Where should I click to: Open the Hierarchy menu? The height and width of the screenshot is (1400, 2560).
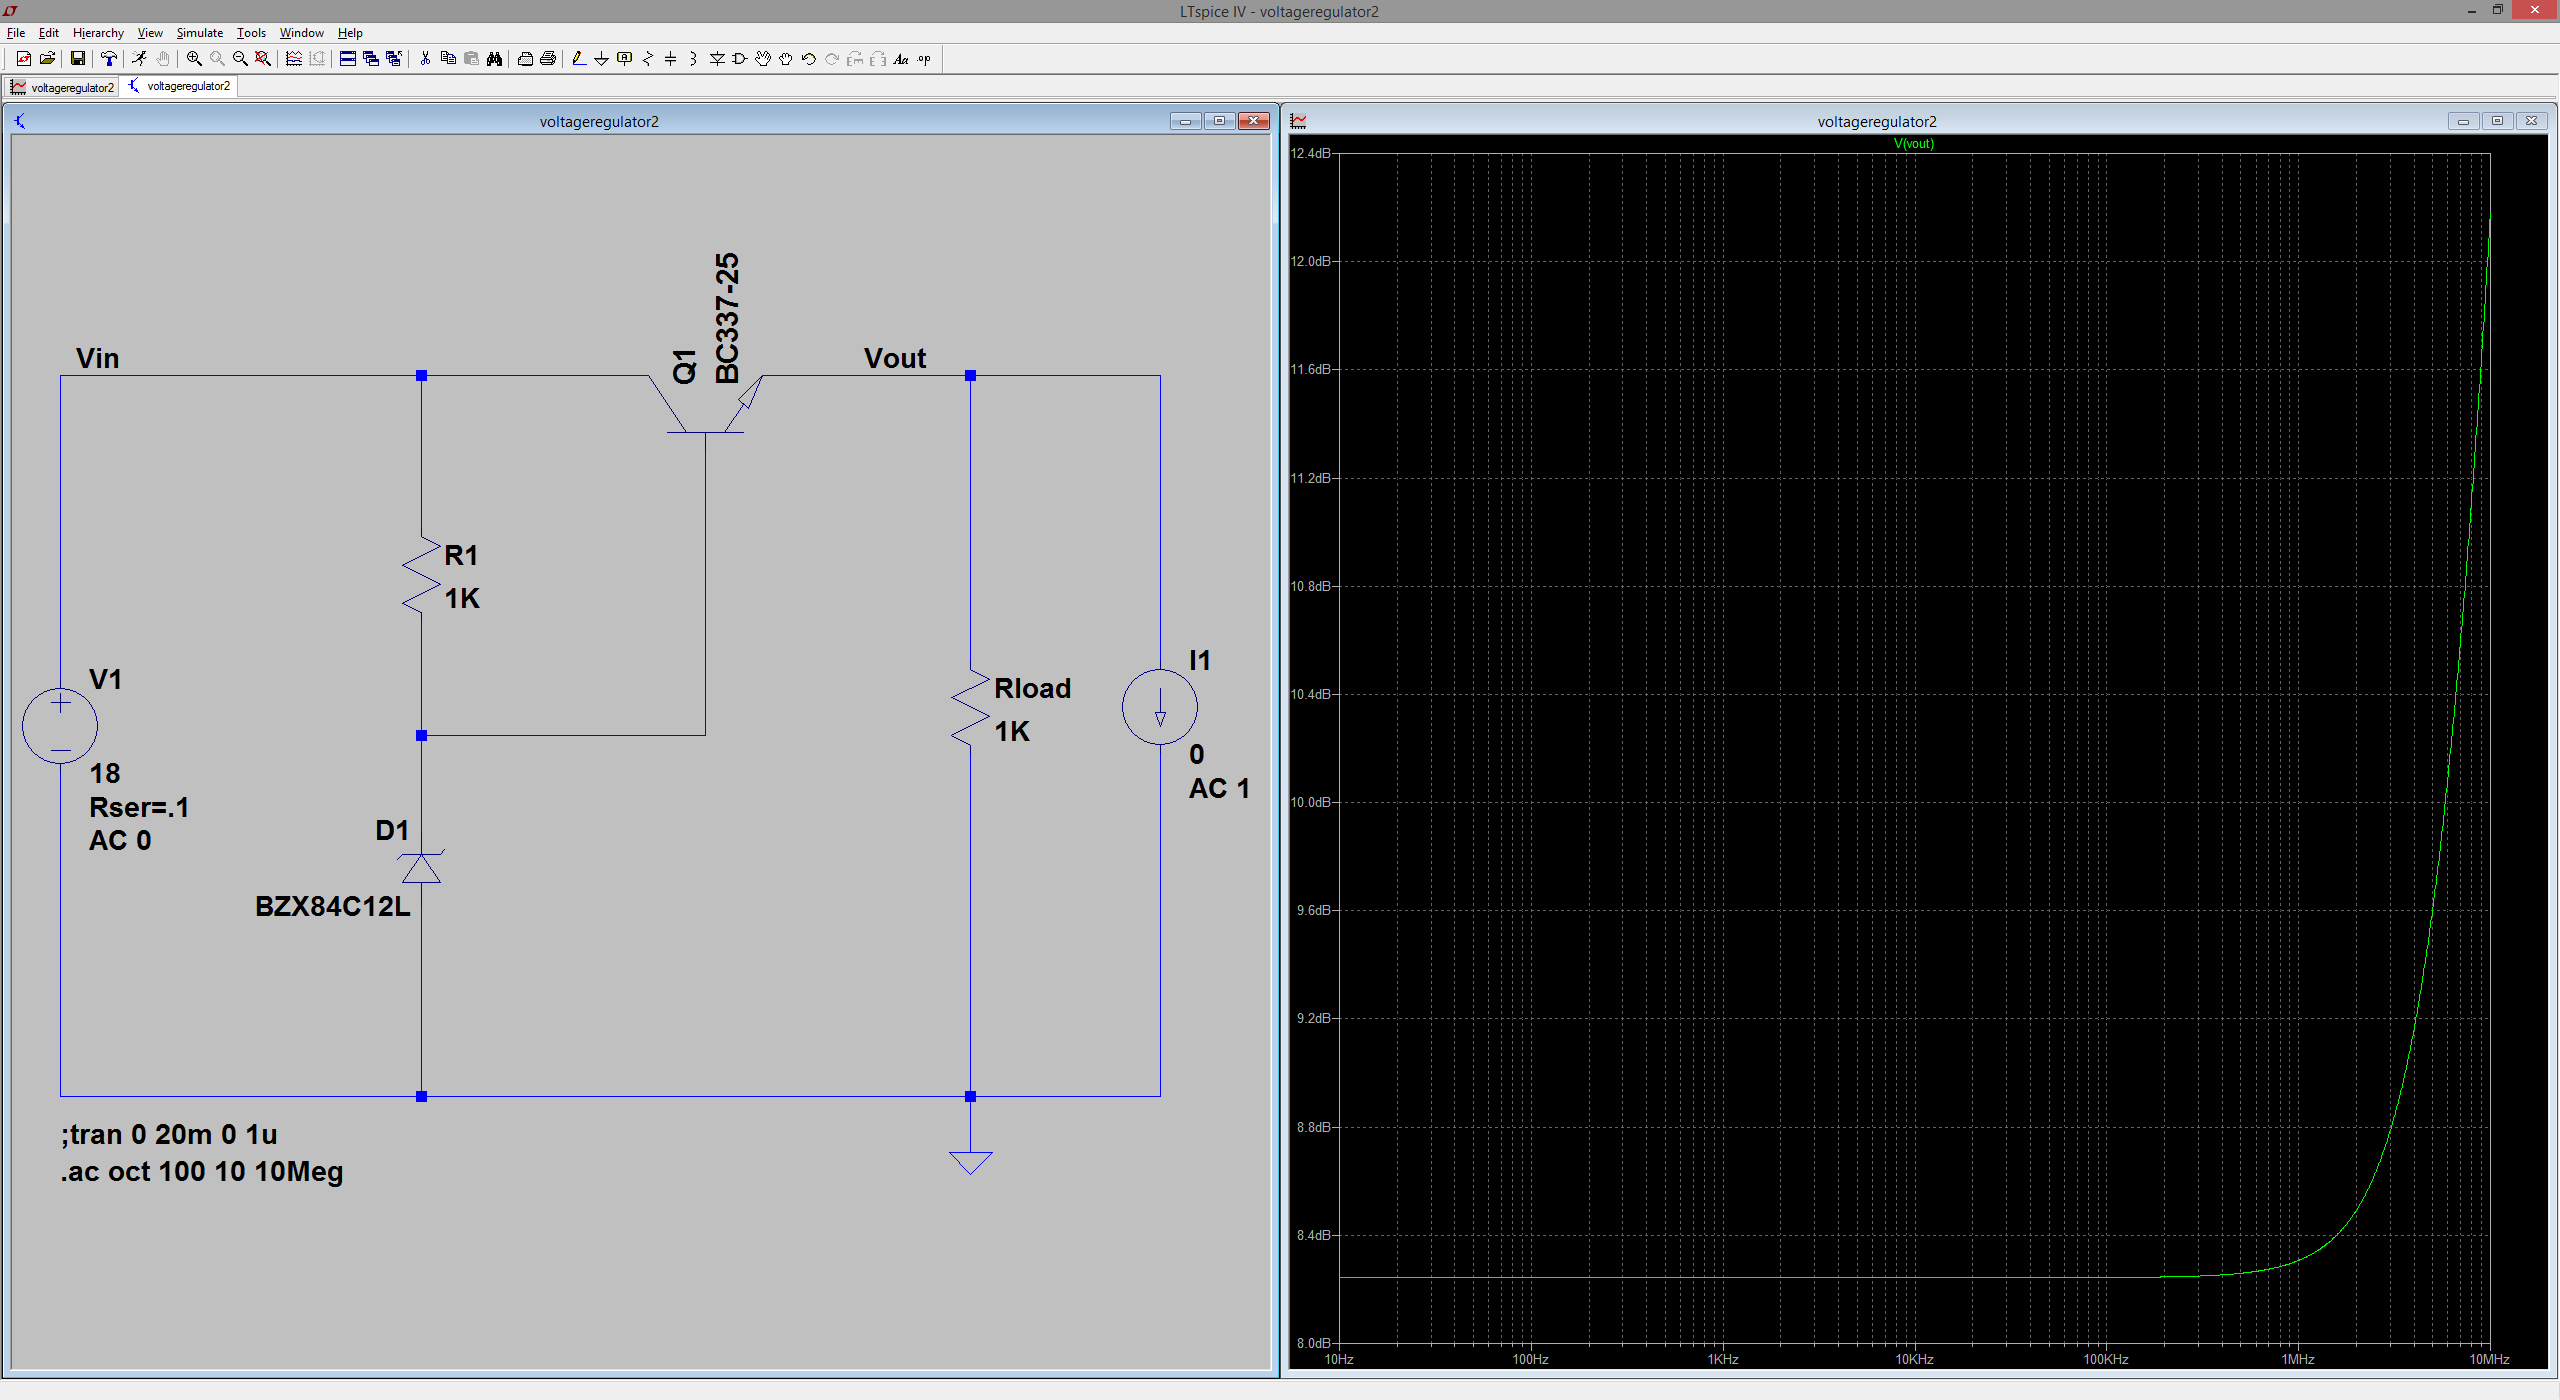coord(98,33)
